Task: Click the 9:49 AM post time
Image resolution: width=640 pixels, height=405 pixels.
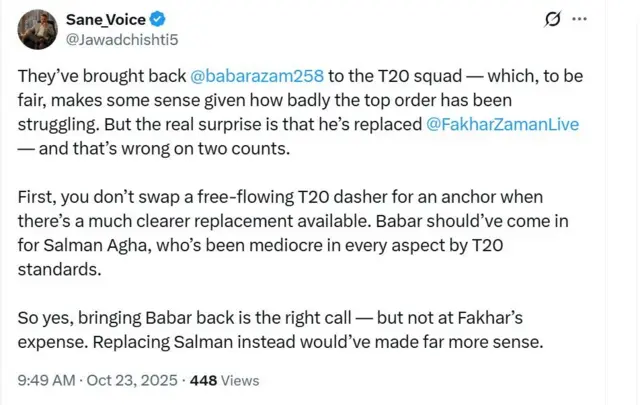Action: (x=48, y=379)
